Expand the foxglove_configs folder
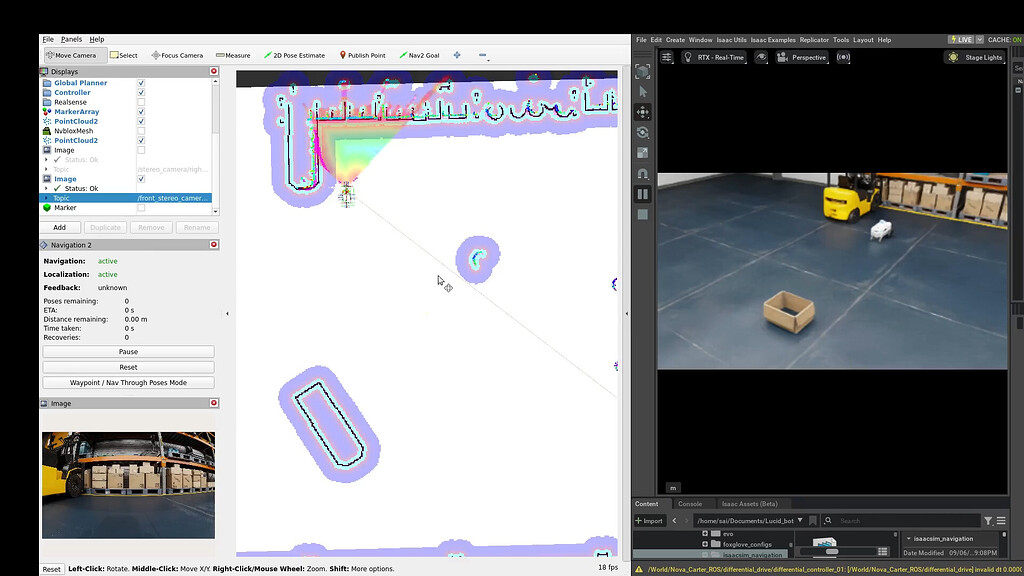 (705, 544)
